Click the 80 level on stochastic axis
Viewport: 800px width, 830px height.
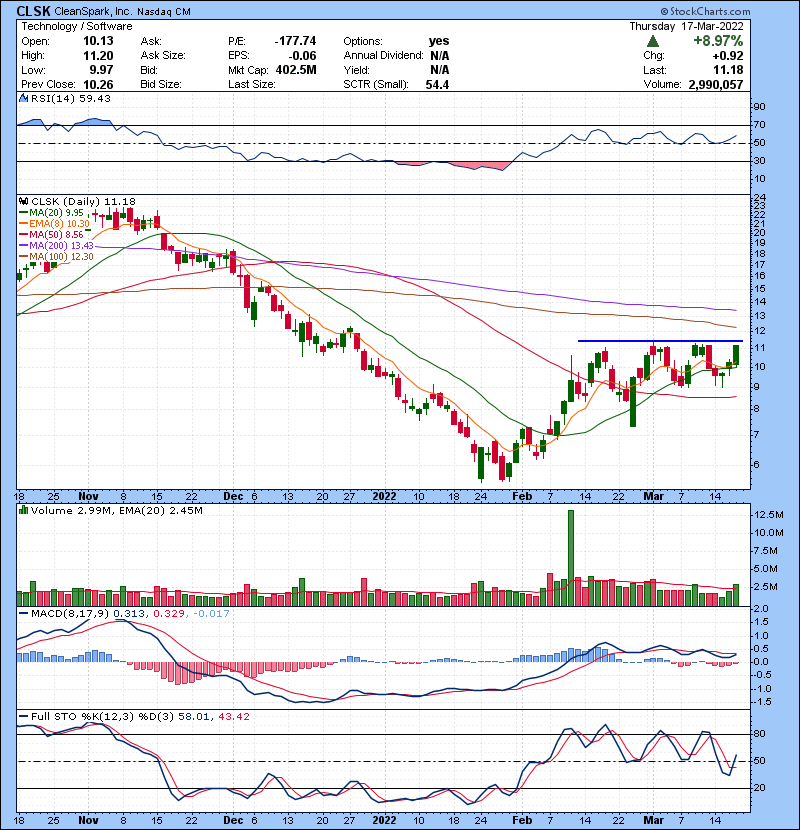pos(760,734)
